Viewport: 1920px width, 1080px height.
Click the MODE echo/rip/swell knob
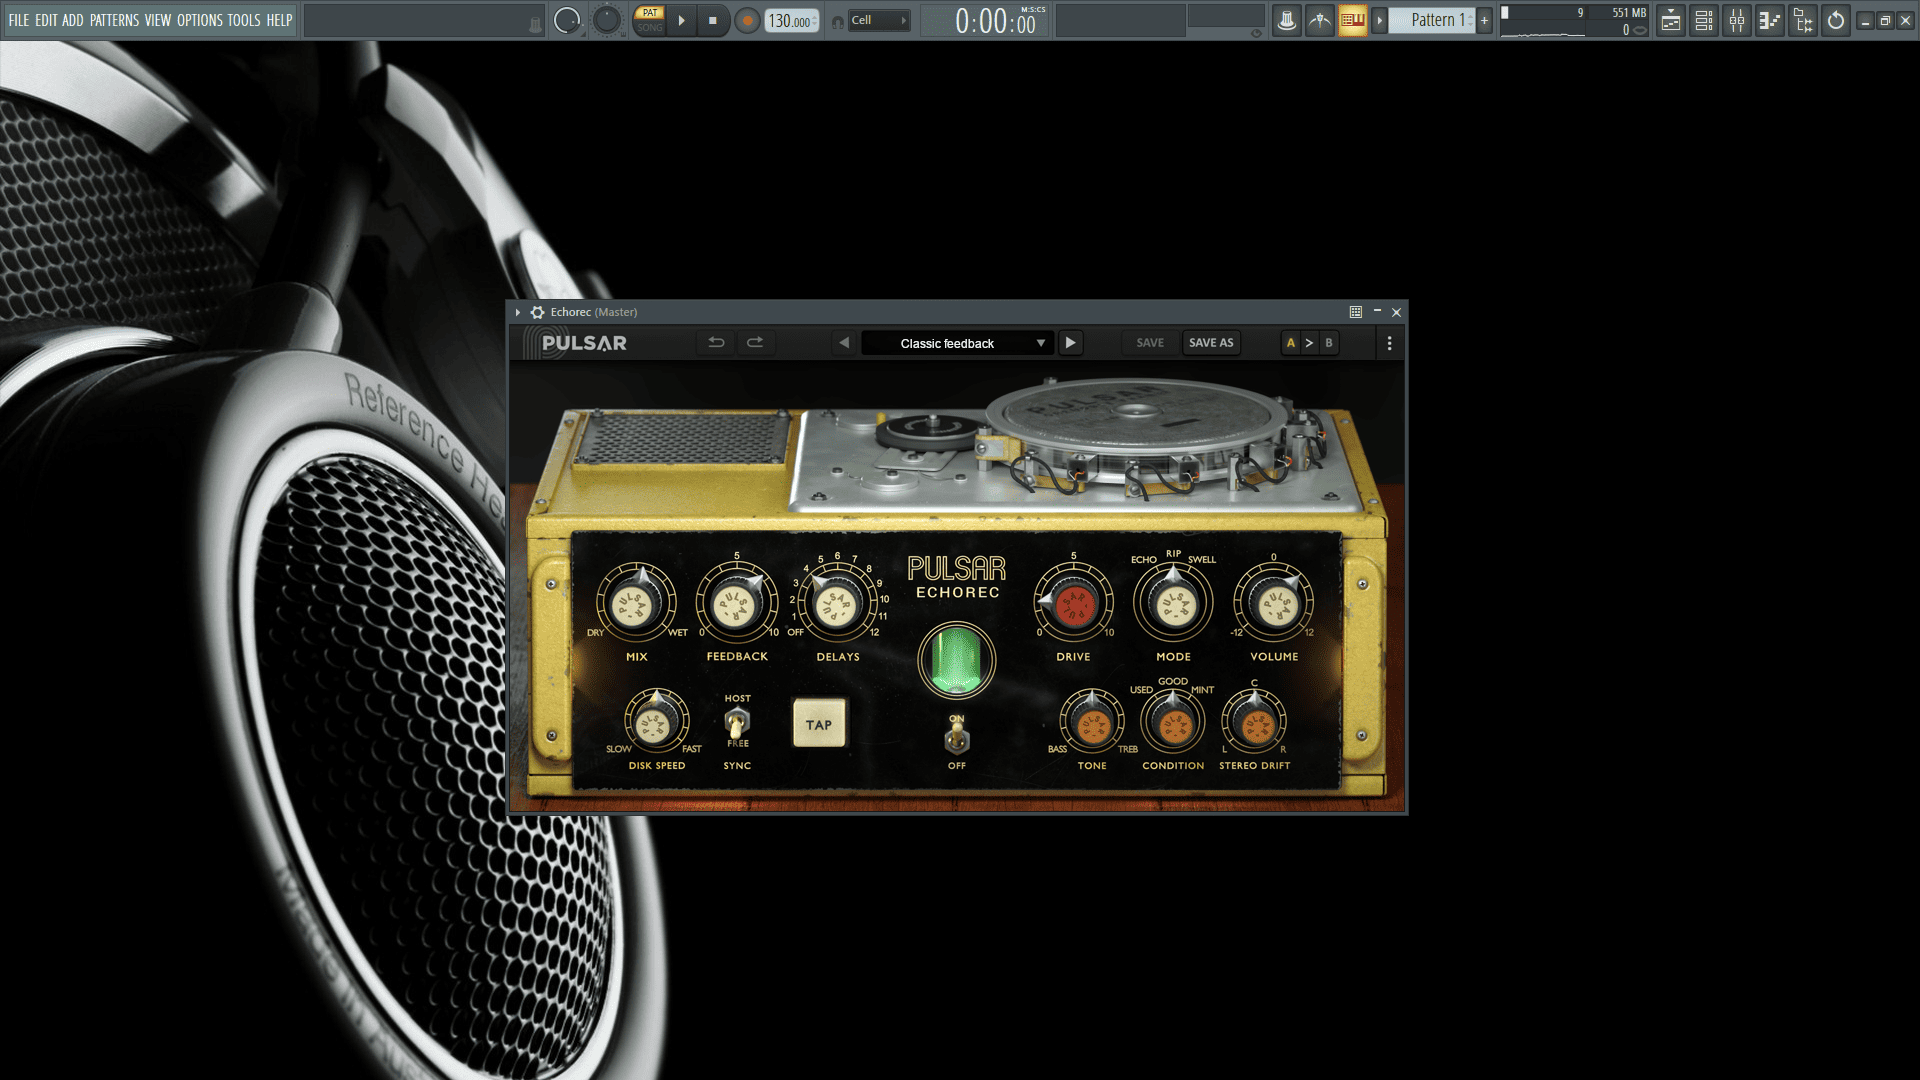[x=1173, y=602]
